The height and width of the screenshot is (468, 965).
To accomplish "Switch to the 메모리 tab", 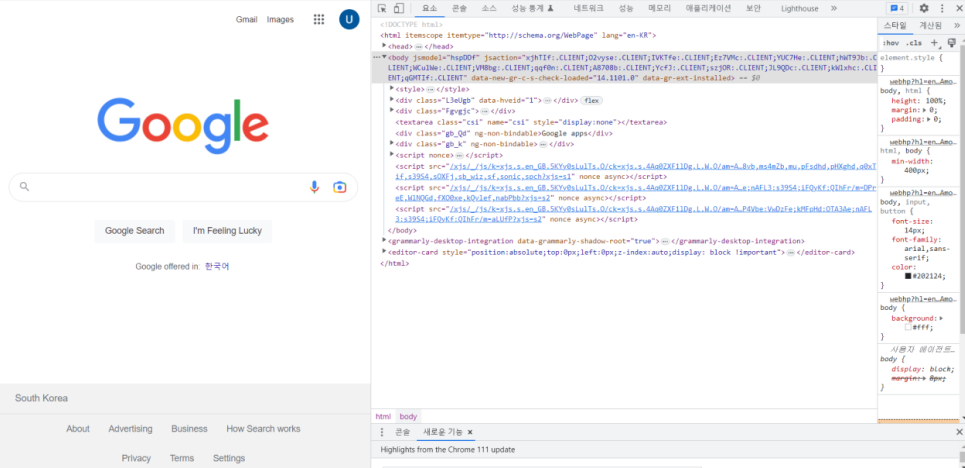I will pos(659,9).
